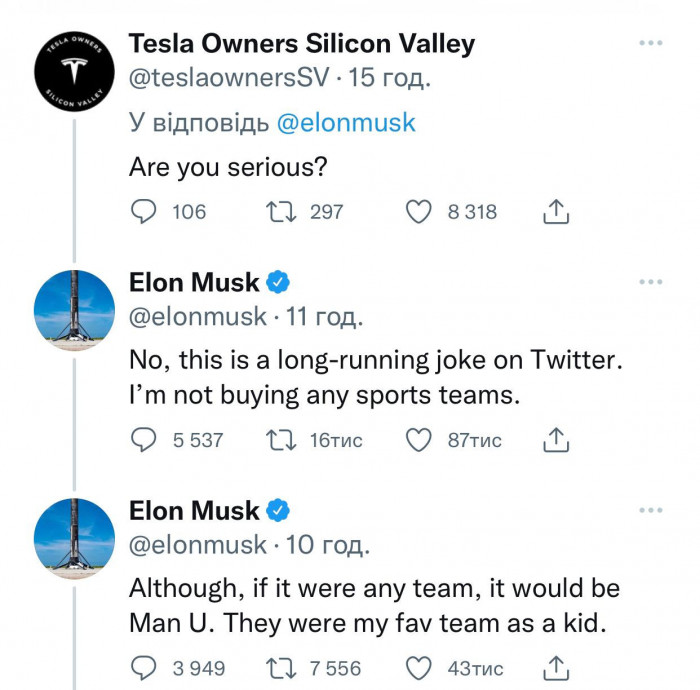Like the Man U fav team tweet
This screenshot has height=690, width=700.
pyautogui.click(x=418, y=668)
